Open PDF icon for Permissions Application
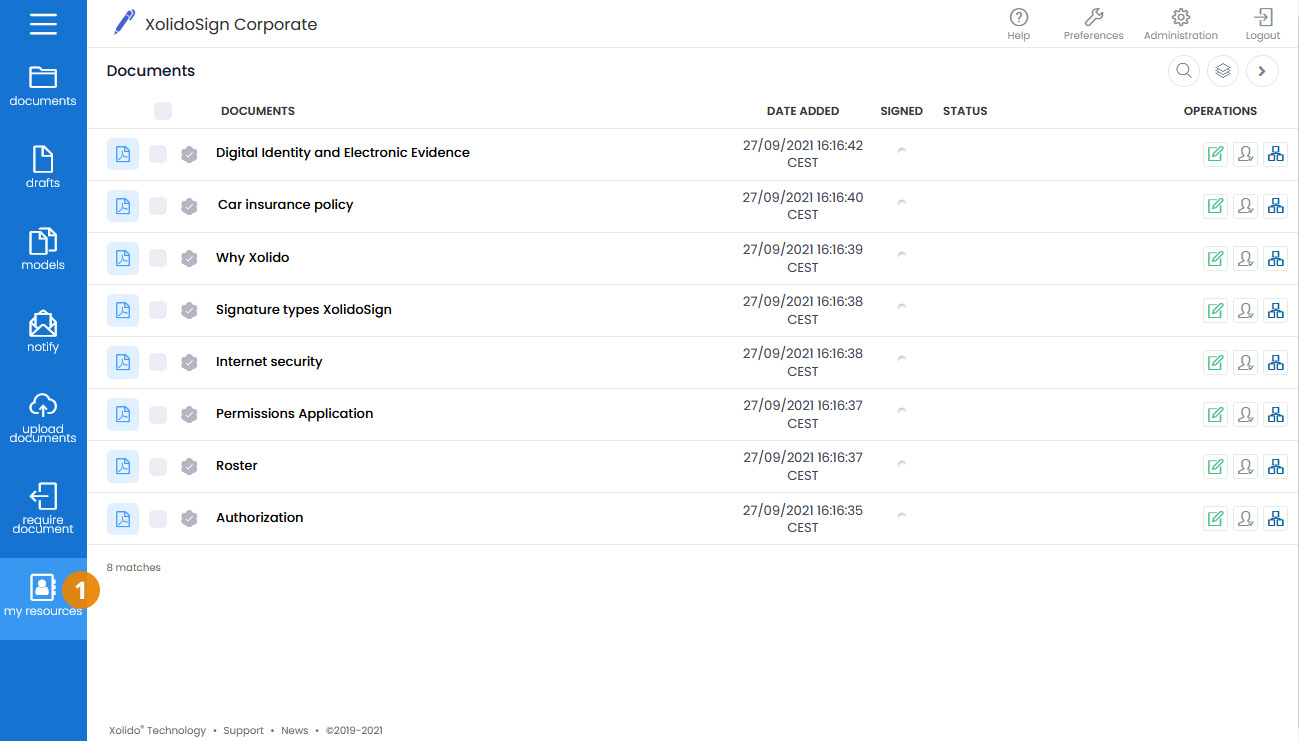 [x=123, y=414]
